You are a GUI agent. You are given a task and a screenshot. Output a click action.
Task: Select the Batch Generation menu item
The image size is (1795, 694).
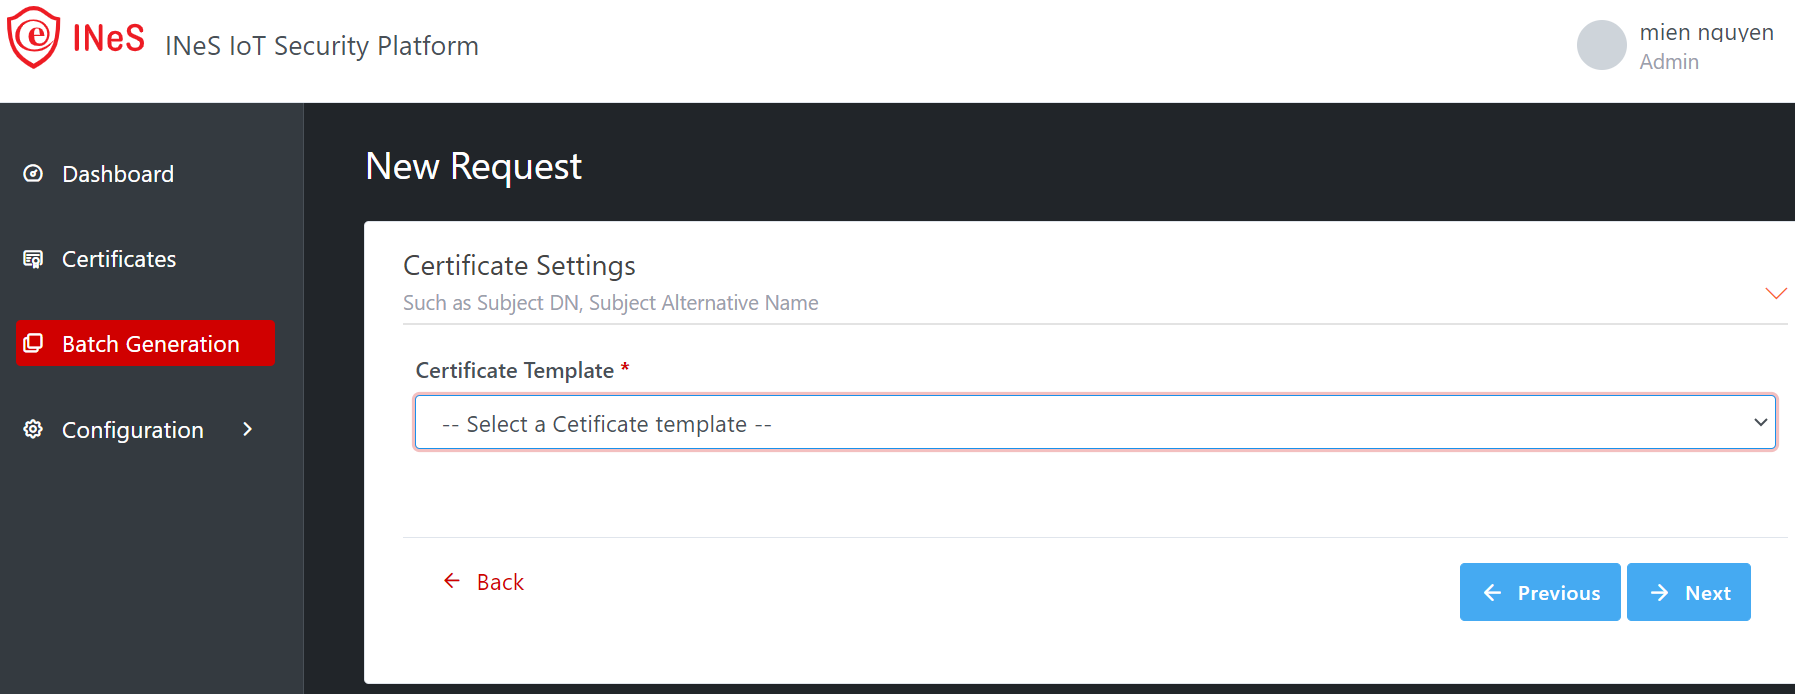pos(150,344)
